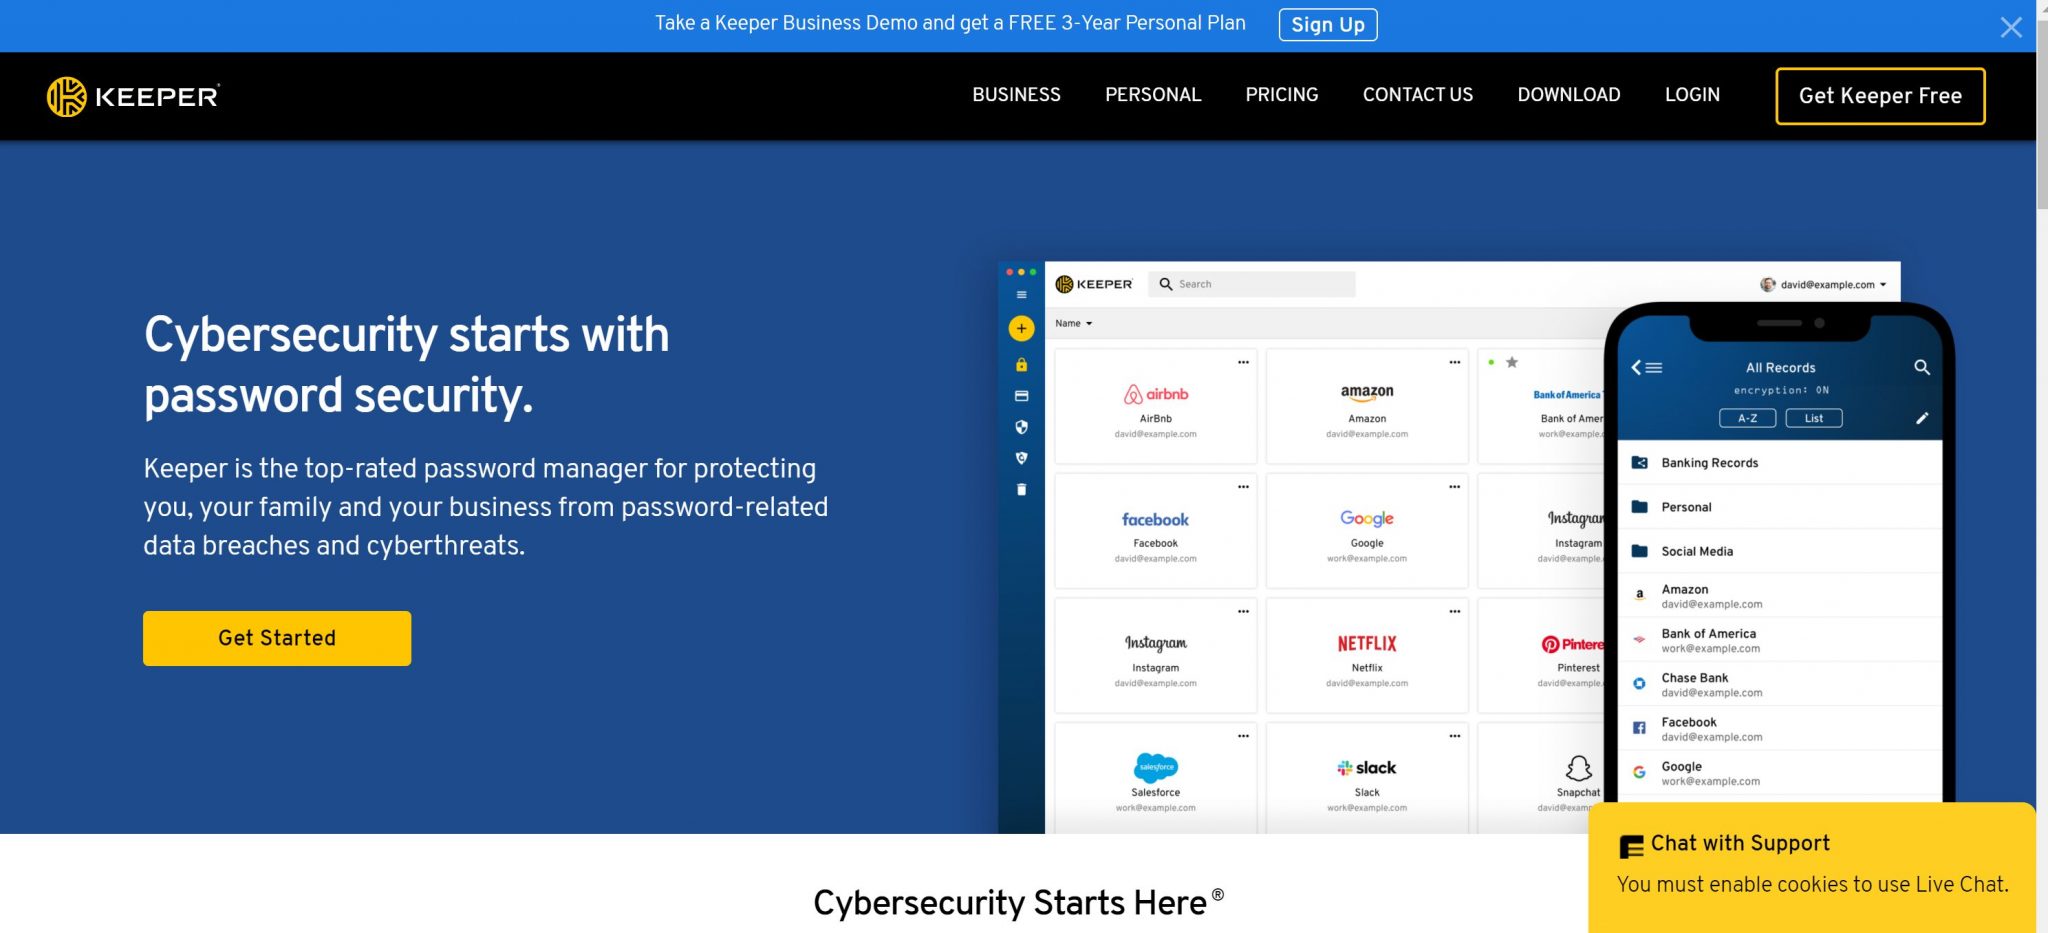Click the Slack logo in record card
The image size is (2048, 933).
pyautogui.click(x=1367, y=768)
